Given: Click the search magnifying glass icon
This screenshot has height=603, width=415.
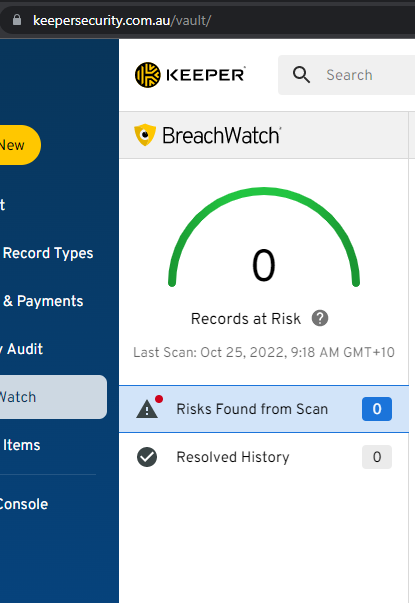Looking at the screenshot, I should click(301, 75).
